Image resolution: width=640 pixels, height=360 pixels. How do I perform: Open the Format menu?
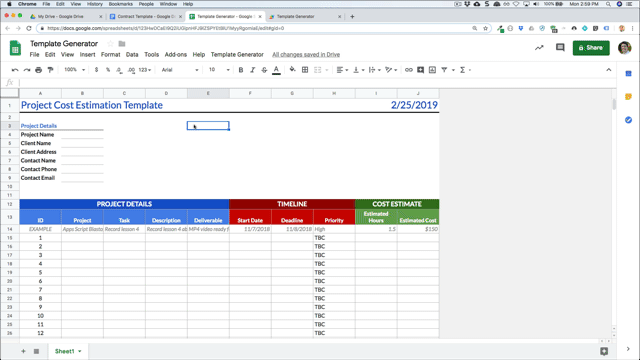(x=111, y=55)
